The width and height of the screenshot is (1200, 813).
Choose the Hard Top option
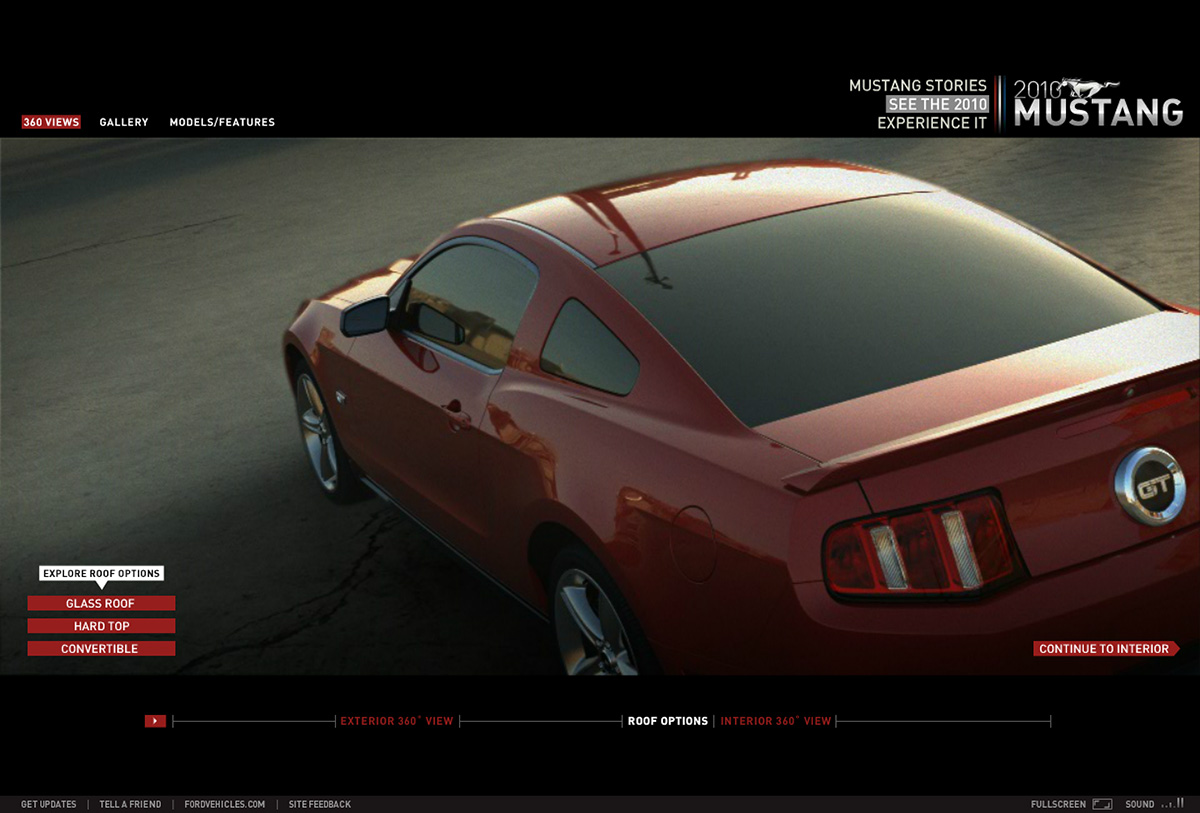coord(101,626)
